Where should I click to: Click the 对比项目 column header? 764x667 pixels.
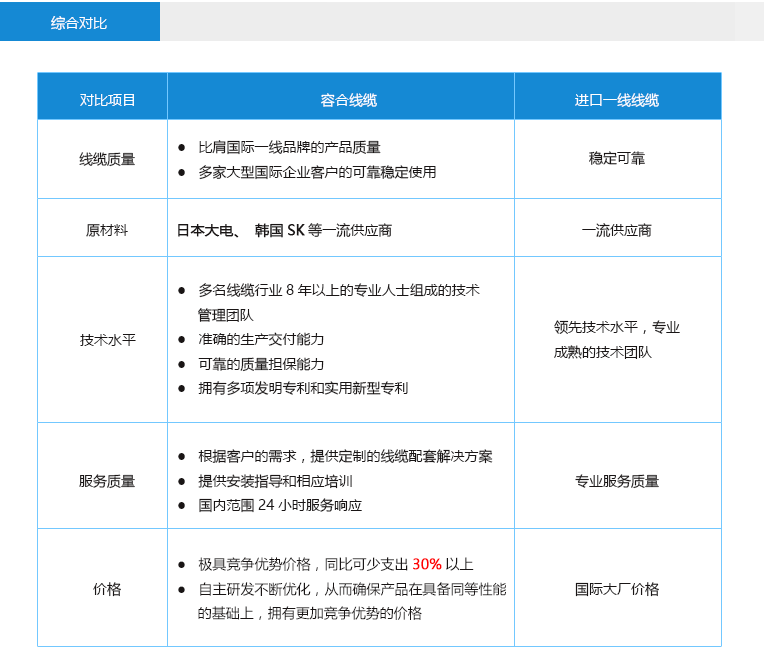click(x=107, y=100)
